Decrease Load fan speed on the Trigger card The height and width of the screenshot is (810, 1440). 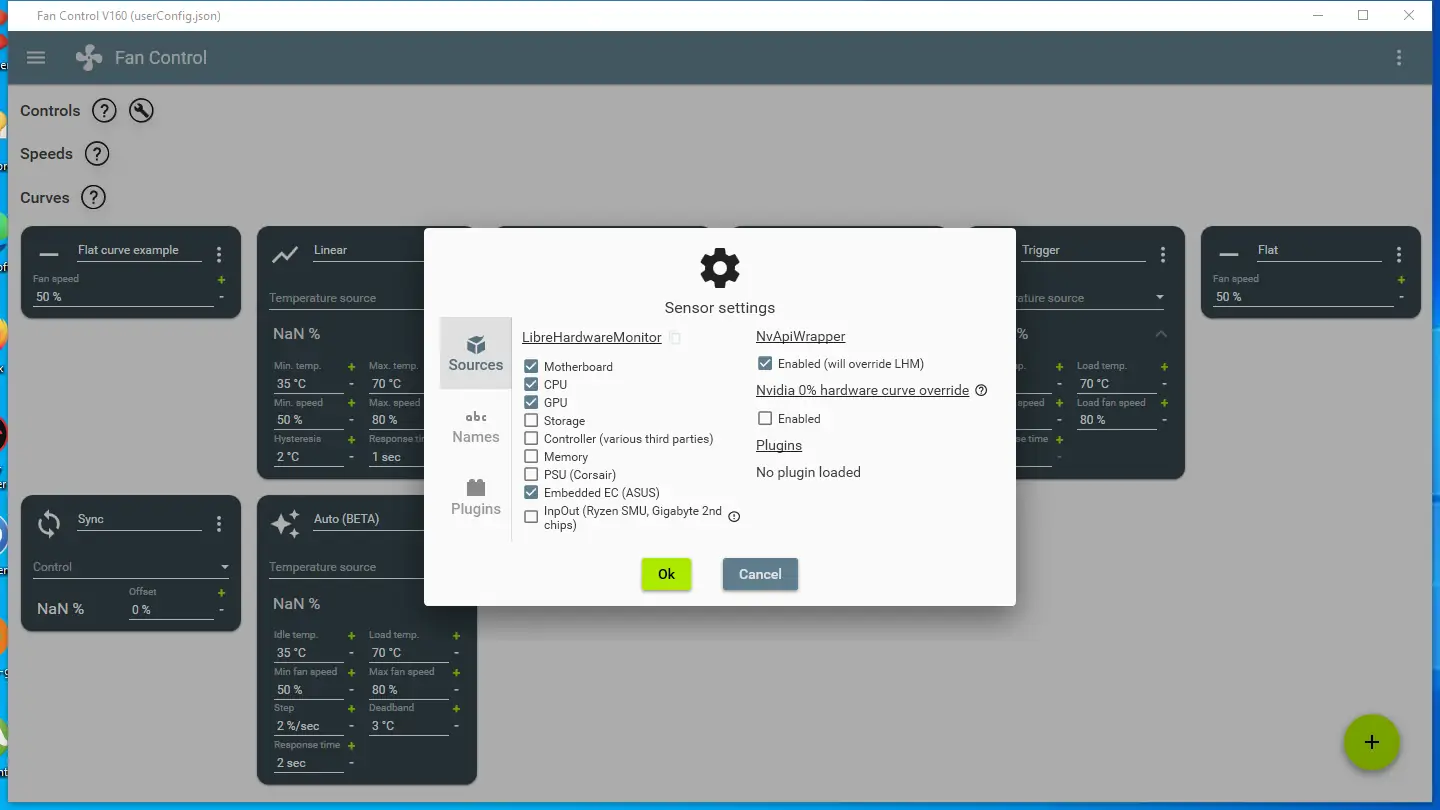(1164, 420)
